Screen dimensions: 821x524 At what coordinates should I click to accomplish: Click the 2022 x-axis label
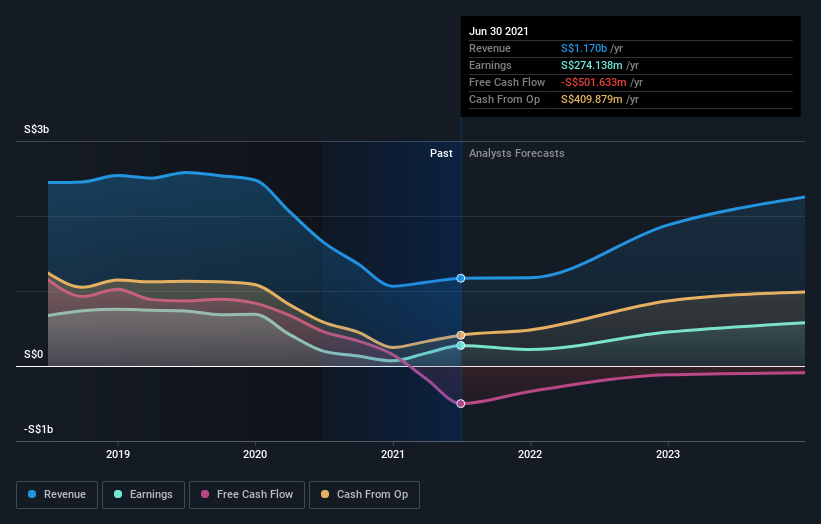[530, 454]
